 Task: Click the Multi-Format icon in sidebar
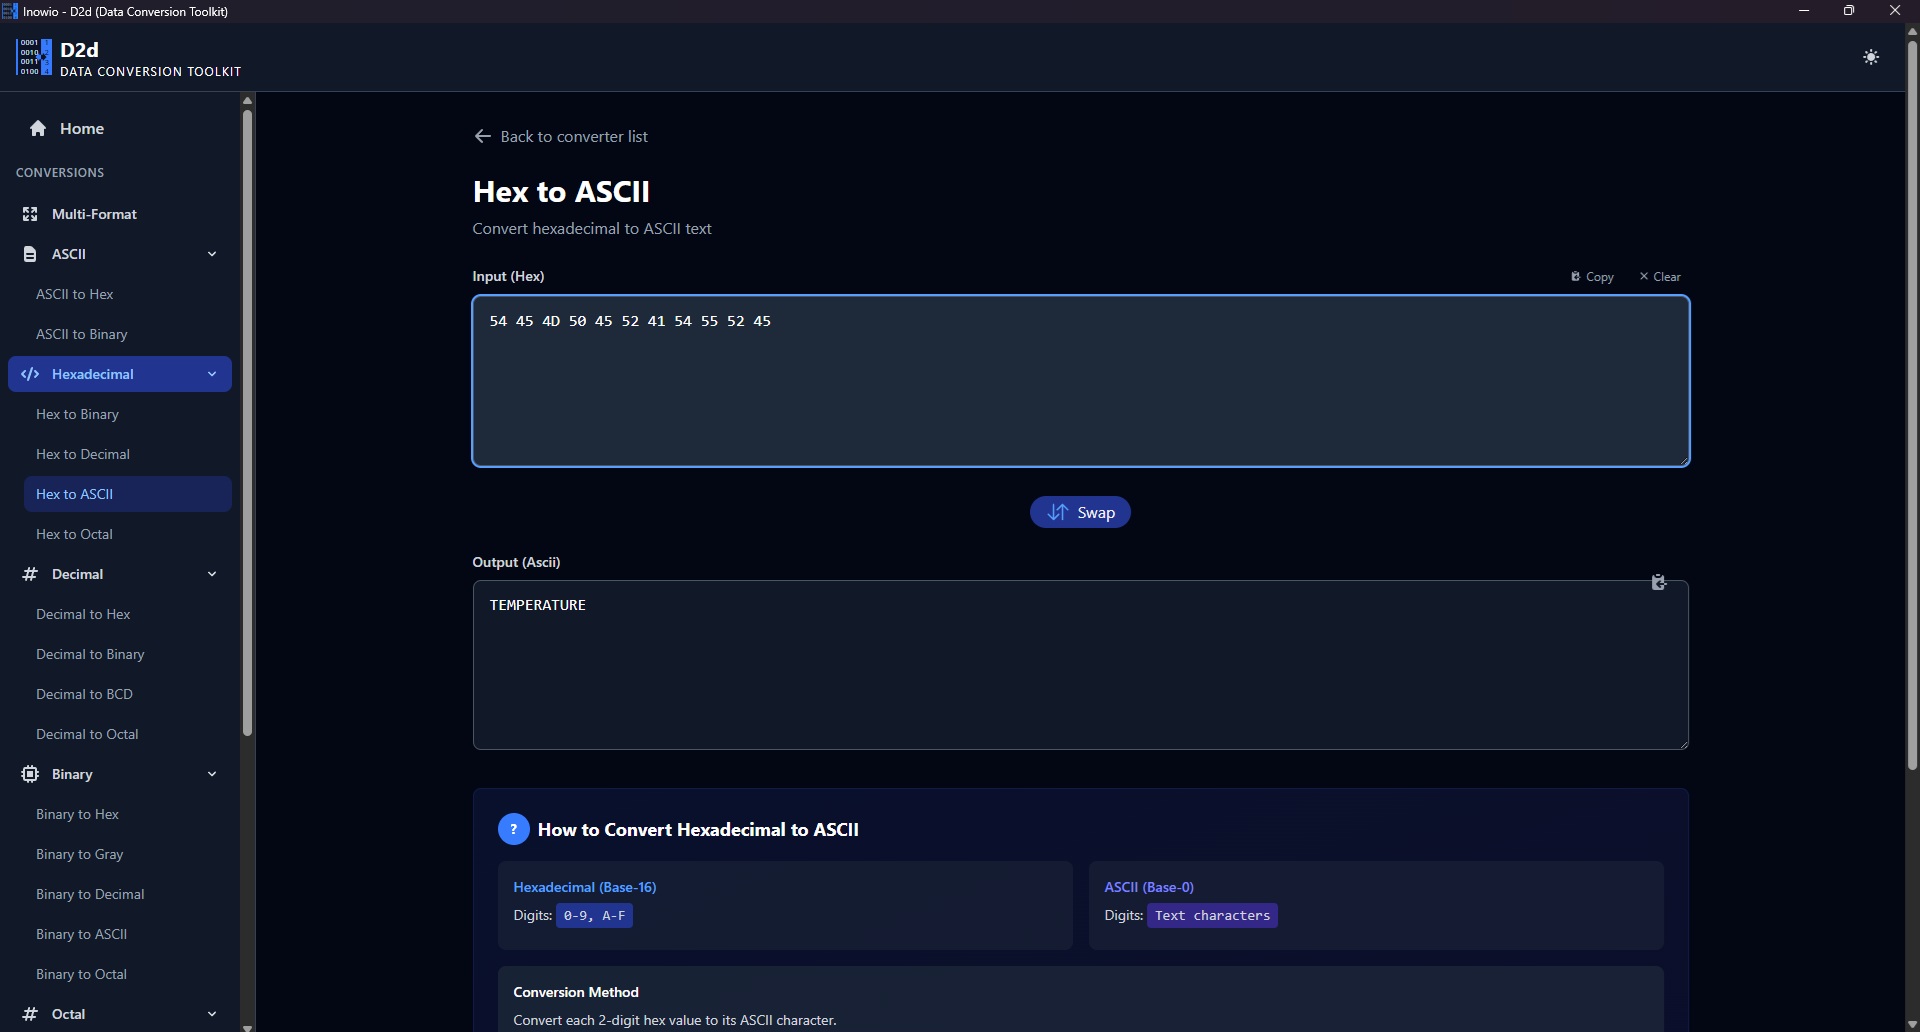pyautogui.click(x=30, y=214)
